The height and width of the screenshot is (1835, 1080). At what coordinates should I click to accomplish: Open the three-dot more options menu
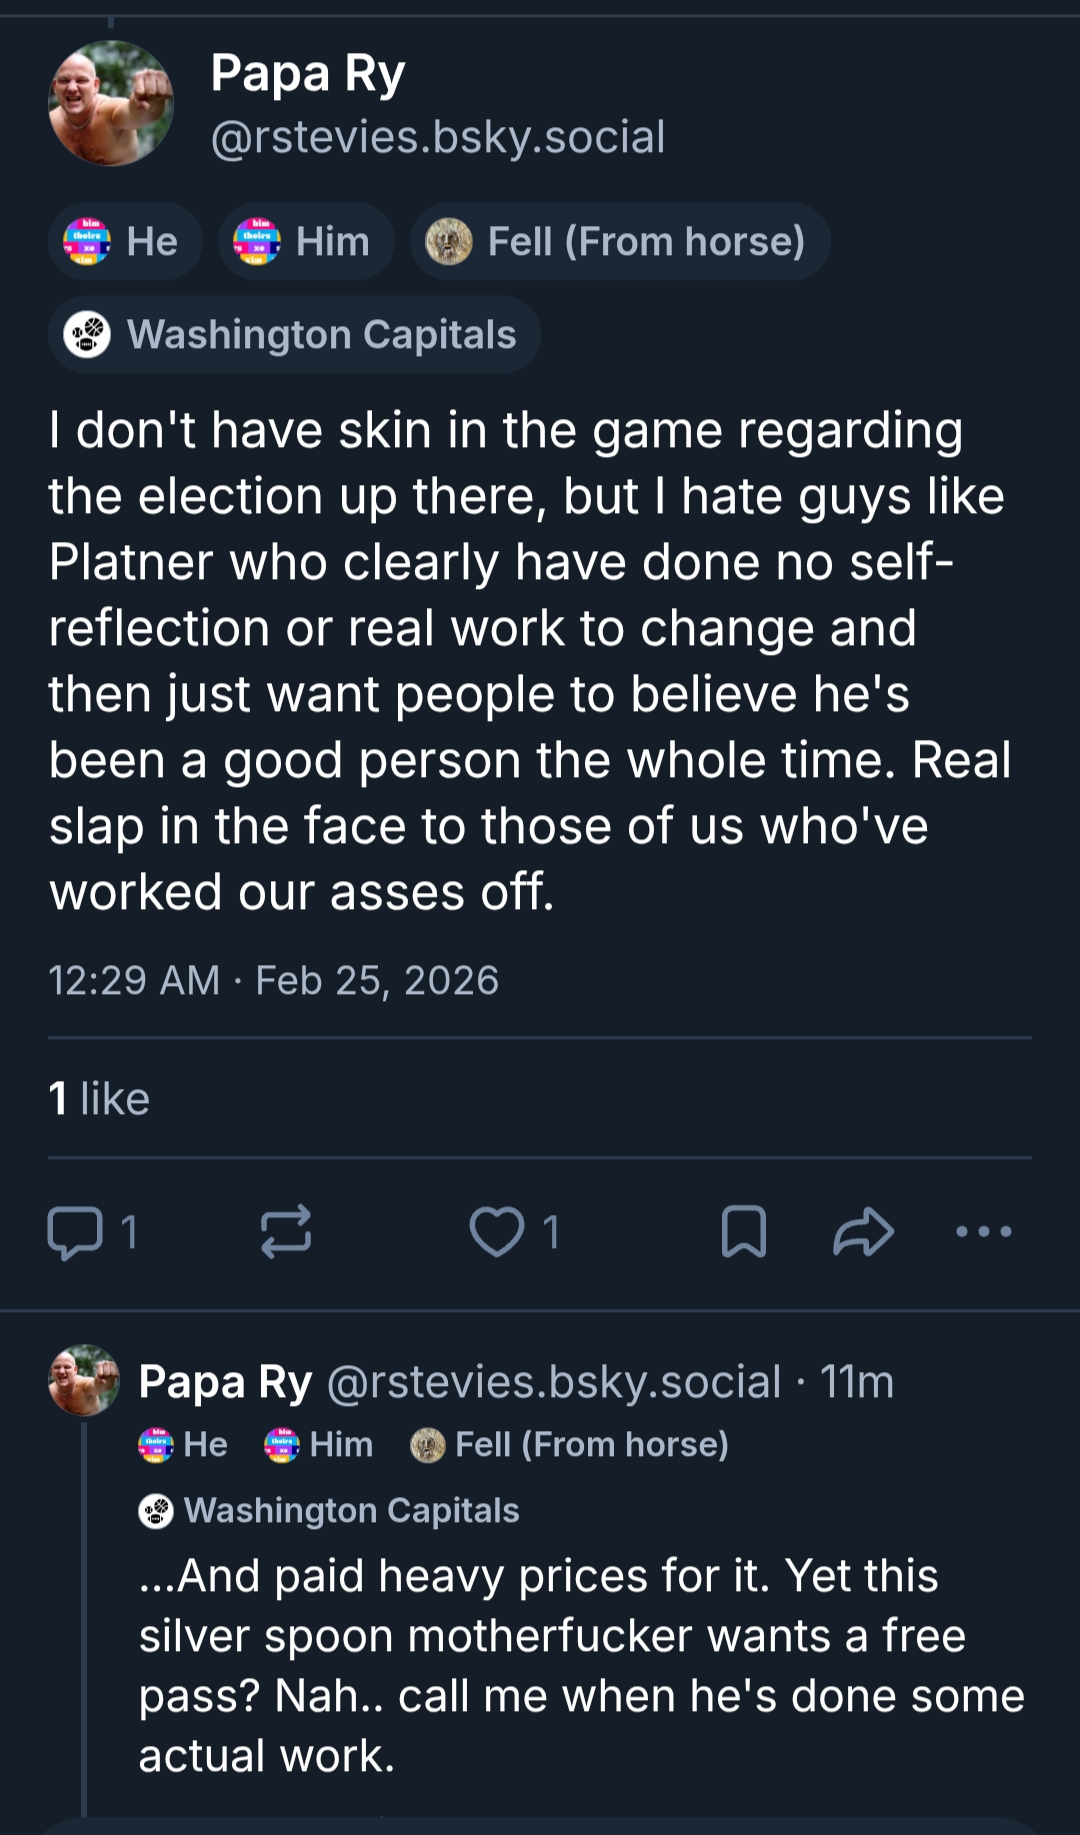[984, 1232]
